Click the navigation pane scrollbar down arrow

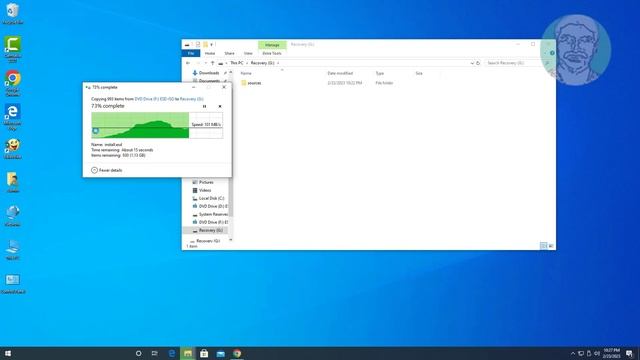(231, 240)
